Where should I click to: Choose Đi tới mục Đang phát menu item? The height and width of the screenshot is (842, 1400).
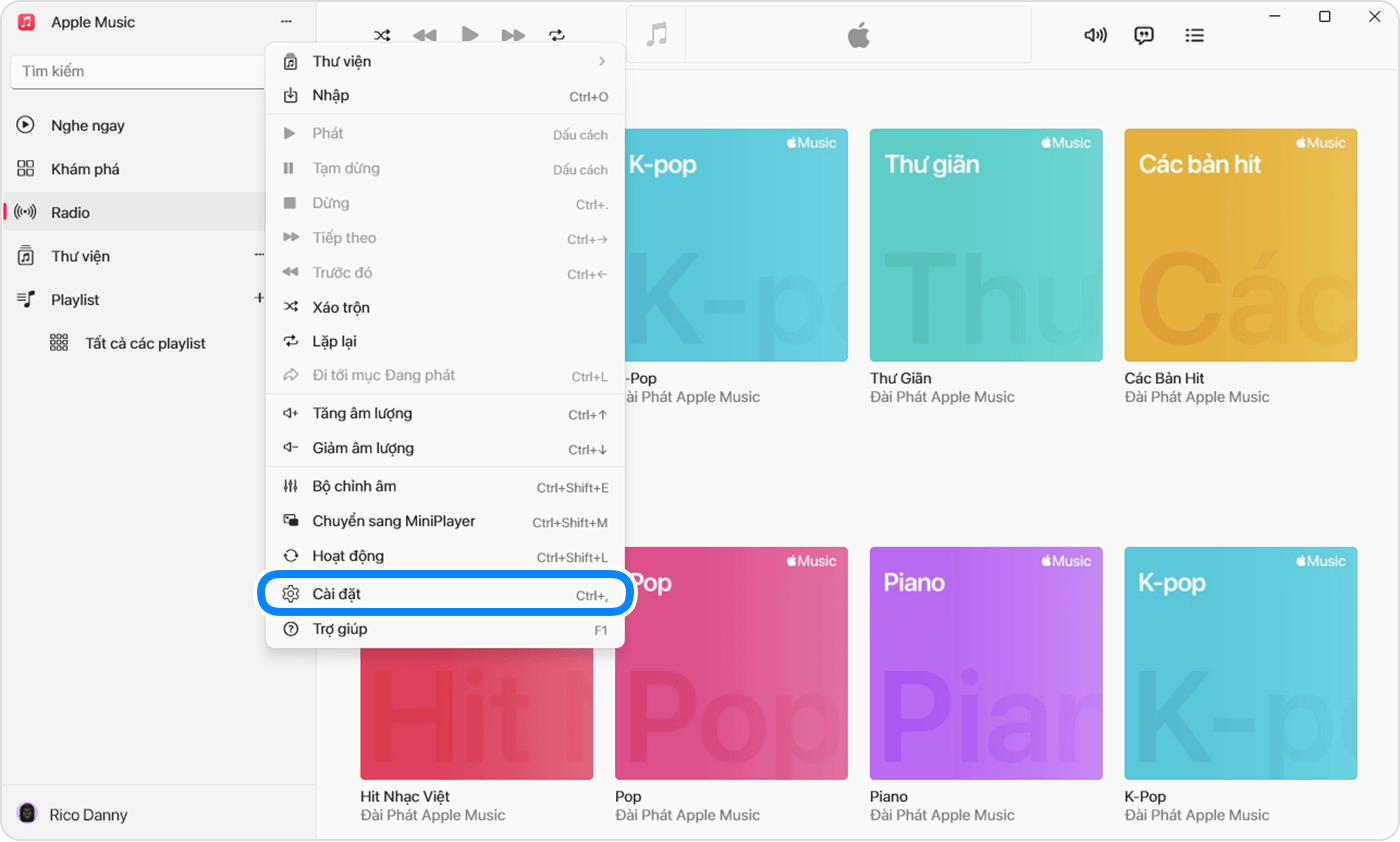(445, 376)
